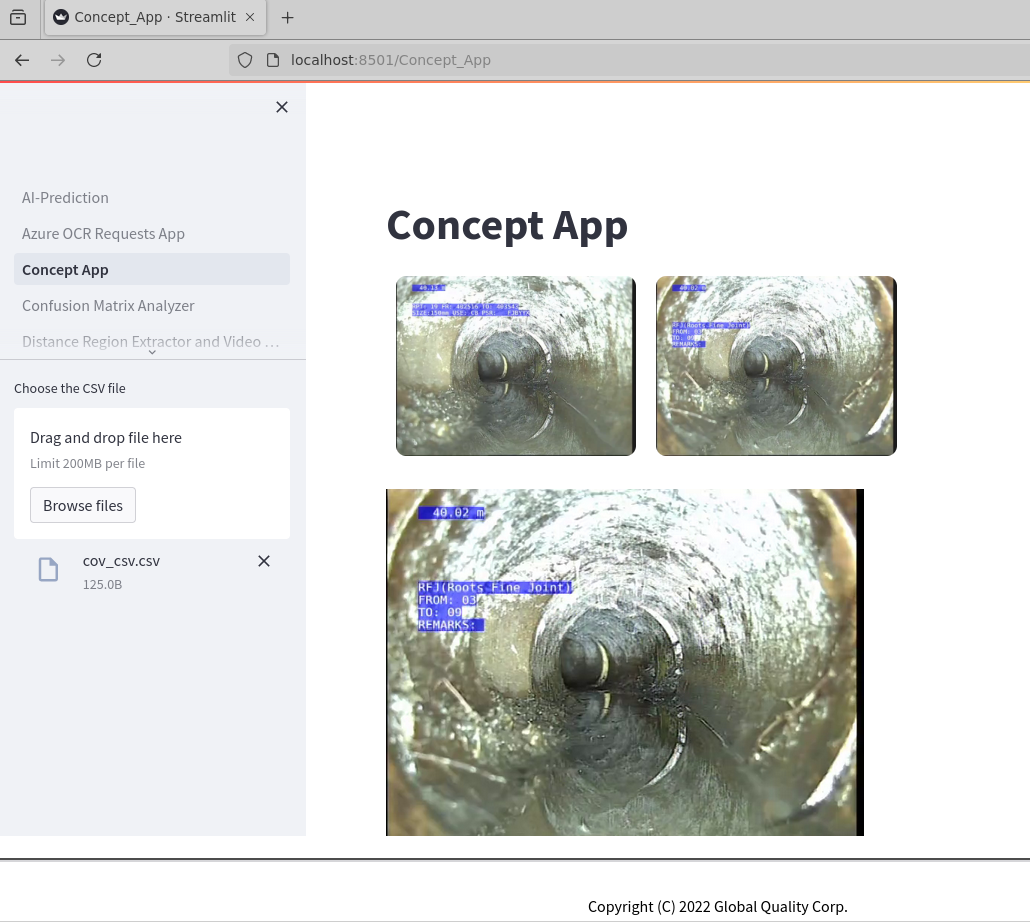Click the Copyright 2022 Global Quality Corp. footer
Viewport: 1030px width, 922px height.
click(717, 906)
